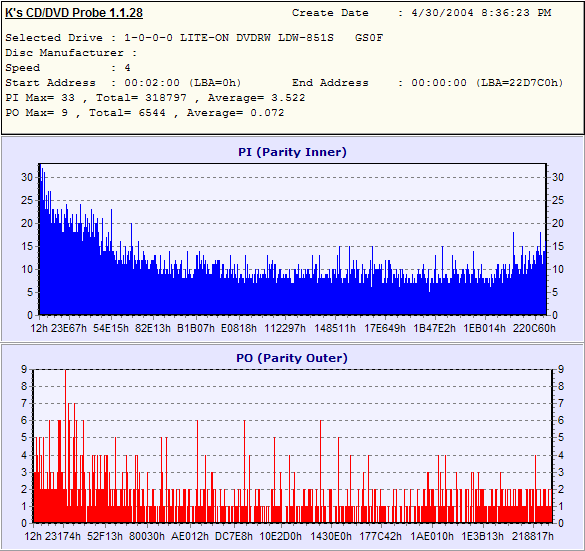The width and height of the screenshot is (585, 551).
Task: Click the PI Max= 33 statistics line
Action: point(155,98)
